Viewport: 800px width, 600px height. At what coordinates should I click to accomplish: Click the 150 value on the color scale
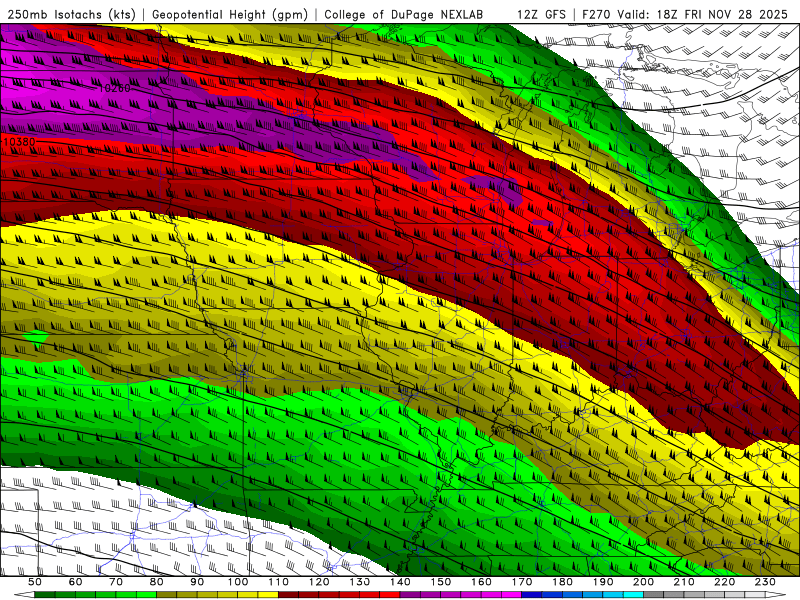point(440,582)
